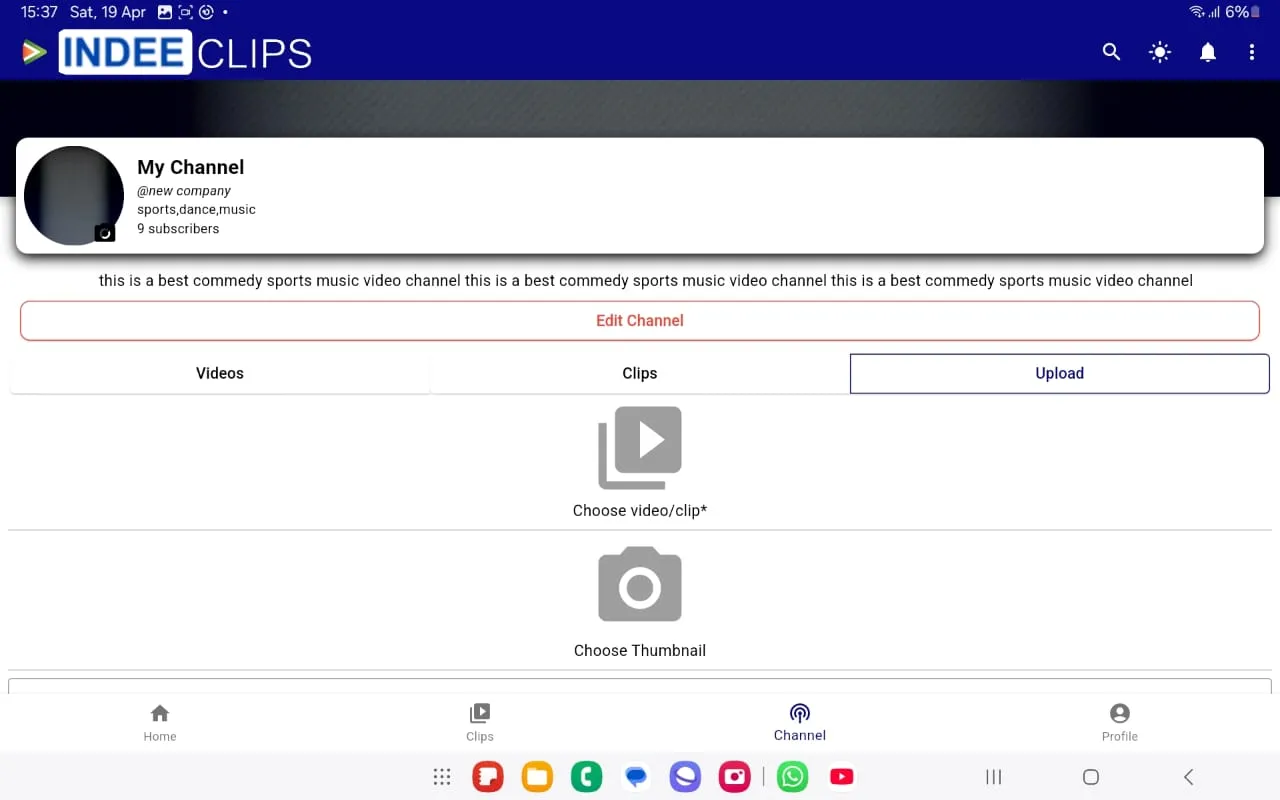Tap the system home navigation button
Image resolution: width=1280 pixels, height=800 pixels.
point(1091,777)
